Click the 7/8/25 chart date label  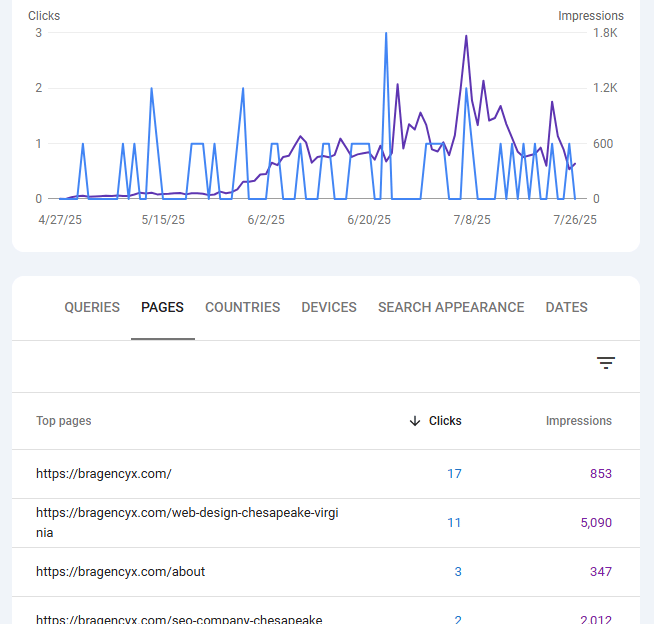[472, 220]
